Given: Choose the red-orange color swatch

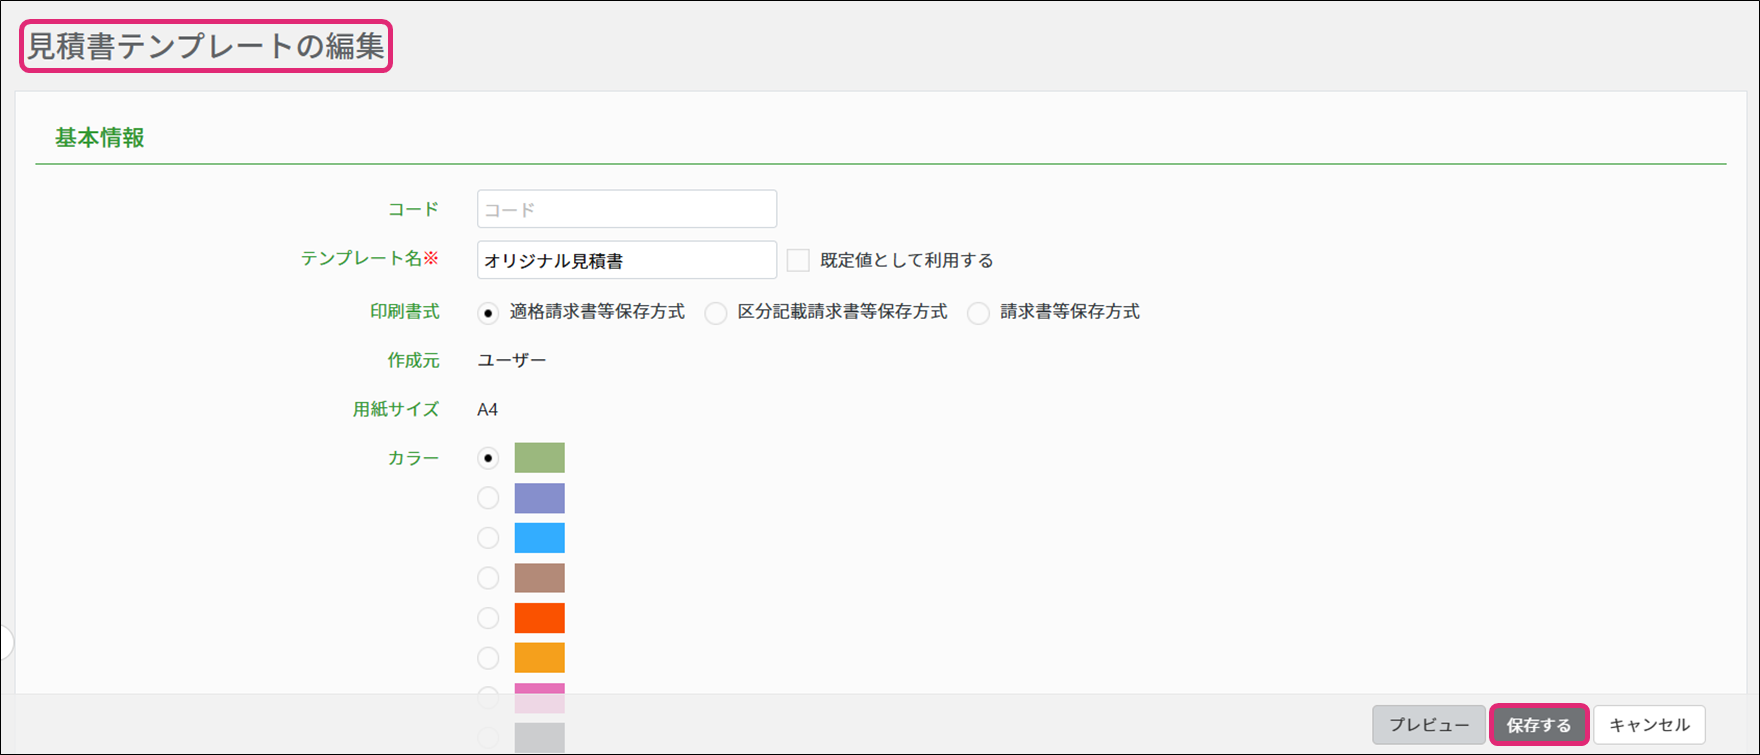Looking at the screenshot, I should pos(539,618).
